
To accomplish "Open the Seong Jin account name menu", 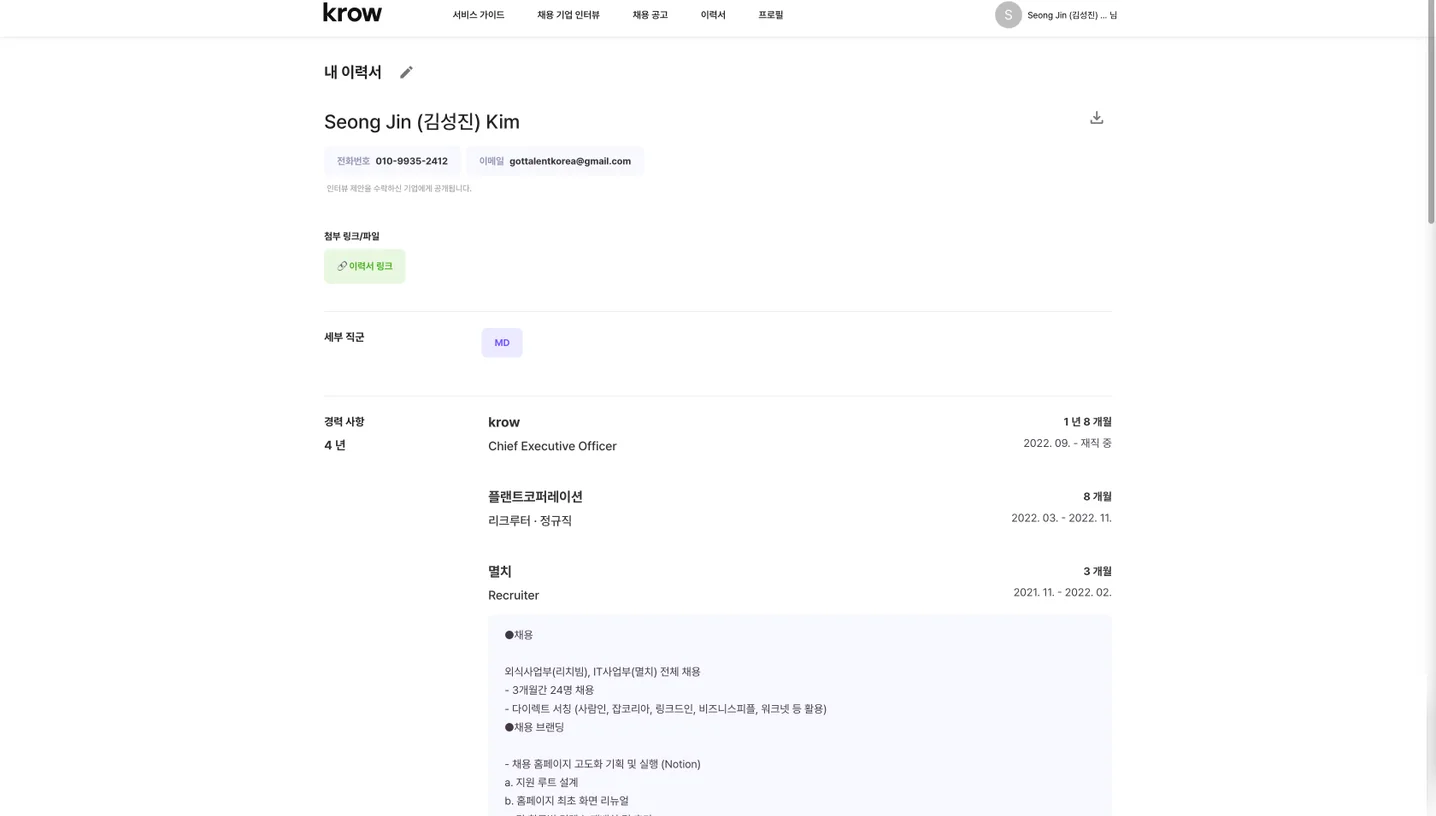I will 1072,15.
